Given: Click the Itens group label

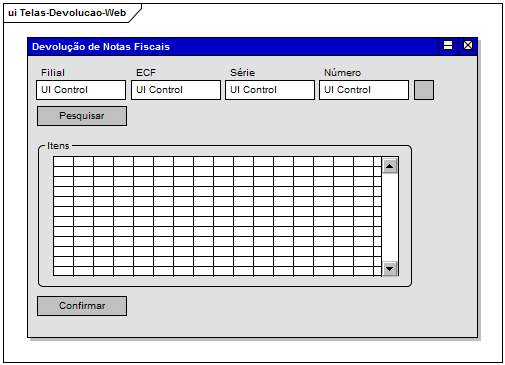Looking at the screenshot, I should [x=58, y=146].
